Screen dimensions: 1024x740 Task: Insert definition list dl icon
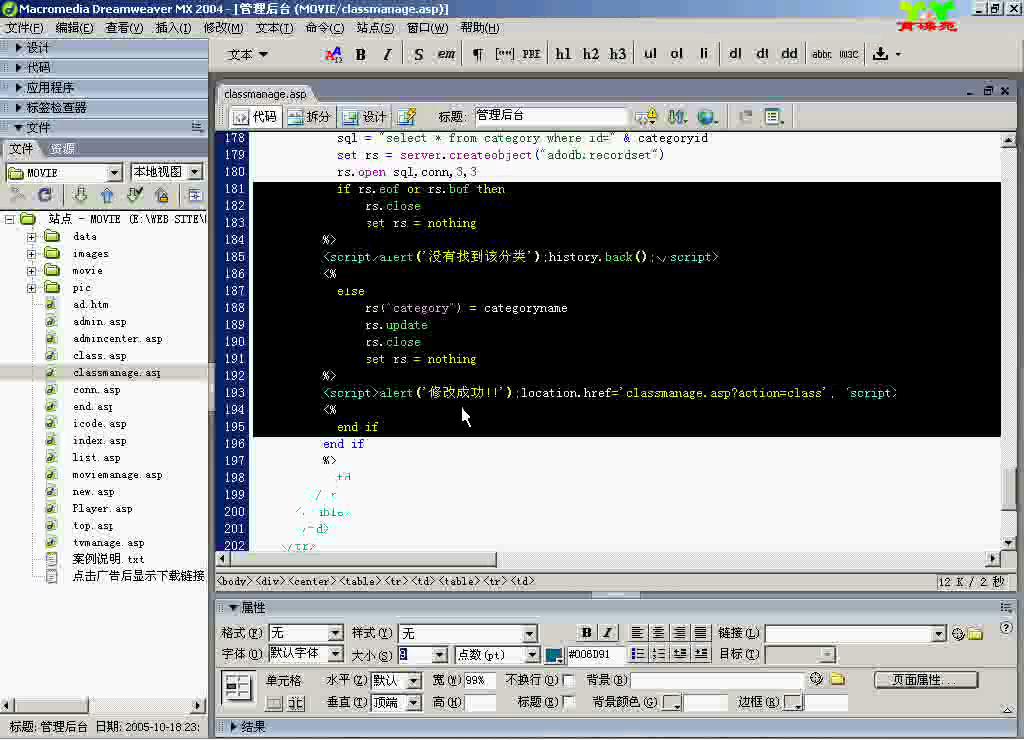pos(735,55)
